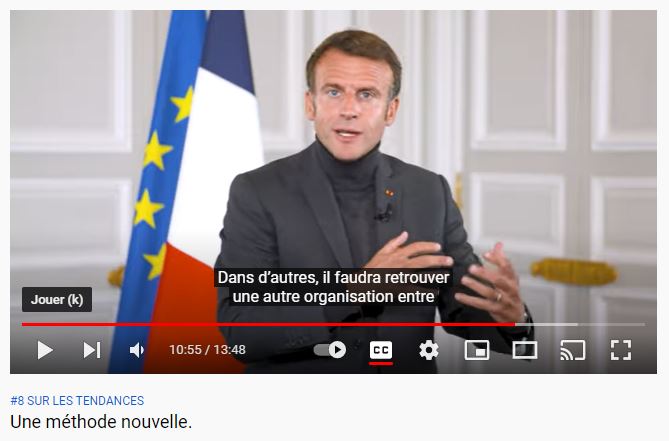Click the video title Une méthode nouvelle

click(101, 422)
